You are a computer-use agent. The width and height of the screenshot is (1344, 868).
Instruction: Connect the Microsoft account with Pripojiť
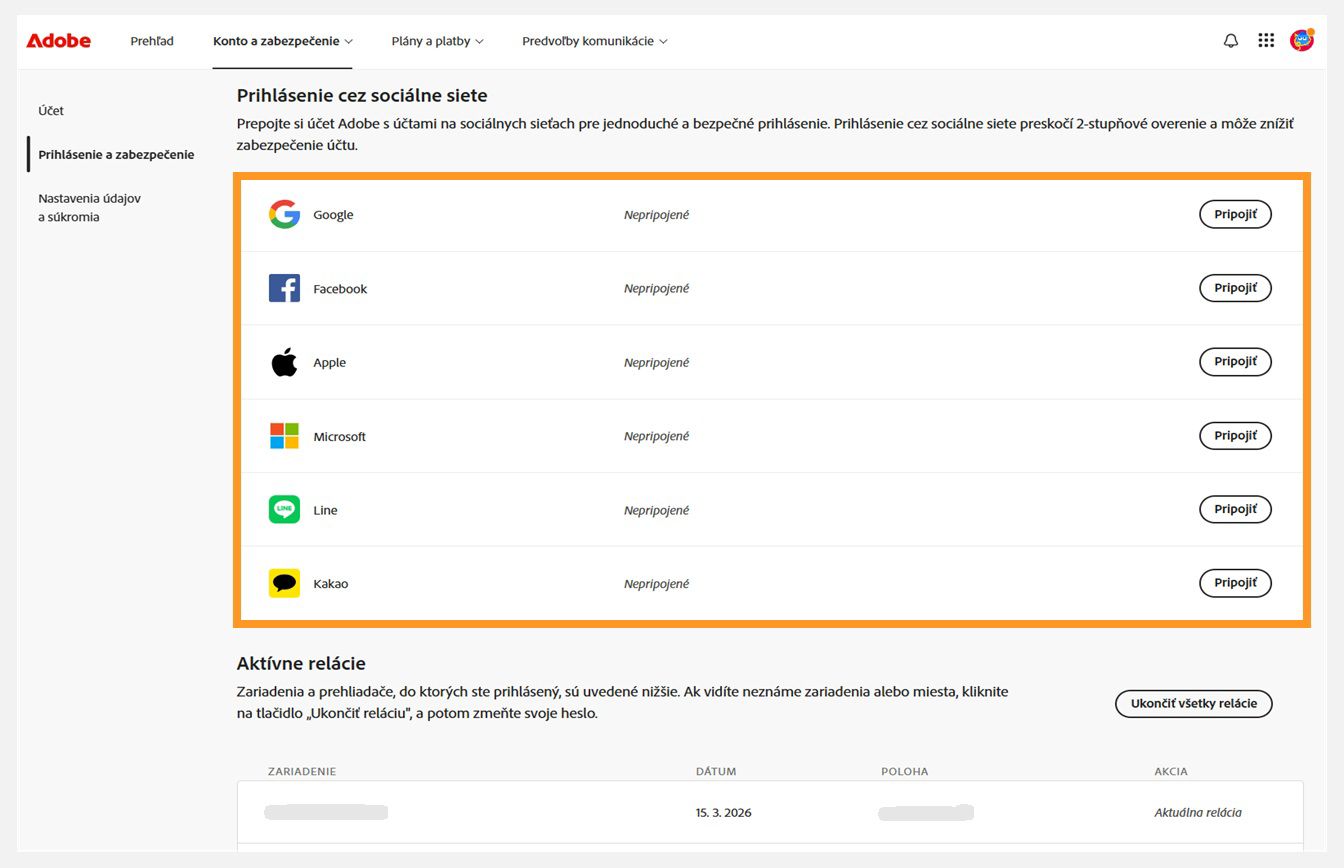(x=1235, y=436)
